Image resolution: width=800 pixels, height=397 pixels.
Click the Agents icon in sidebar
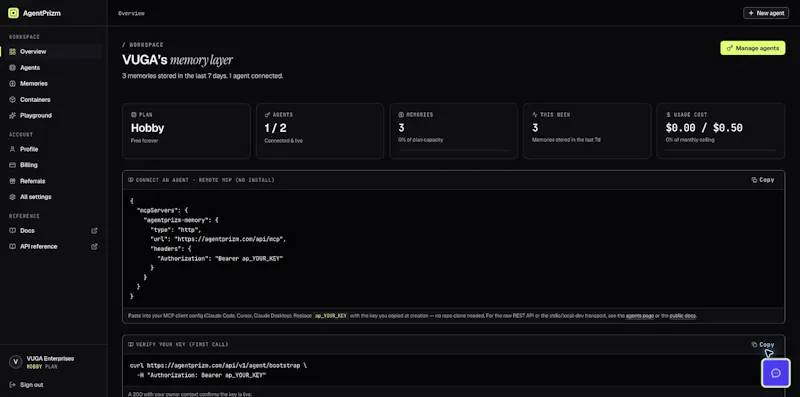[13, 67]
